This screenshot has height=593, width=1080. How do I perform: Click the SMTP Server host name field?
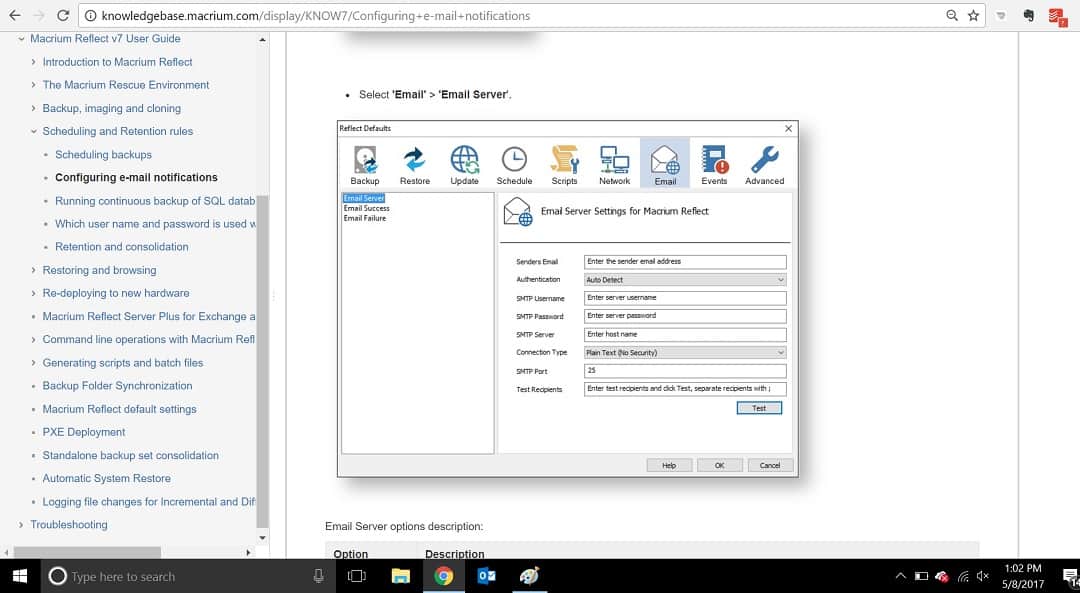coord(685,334)
